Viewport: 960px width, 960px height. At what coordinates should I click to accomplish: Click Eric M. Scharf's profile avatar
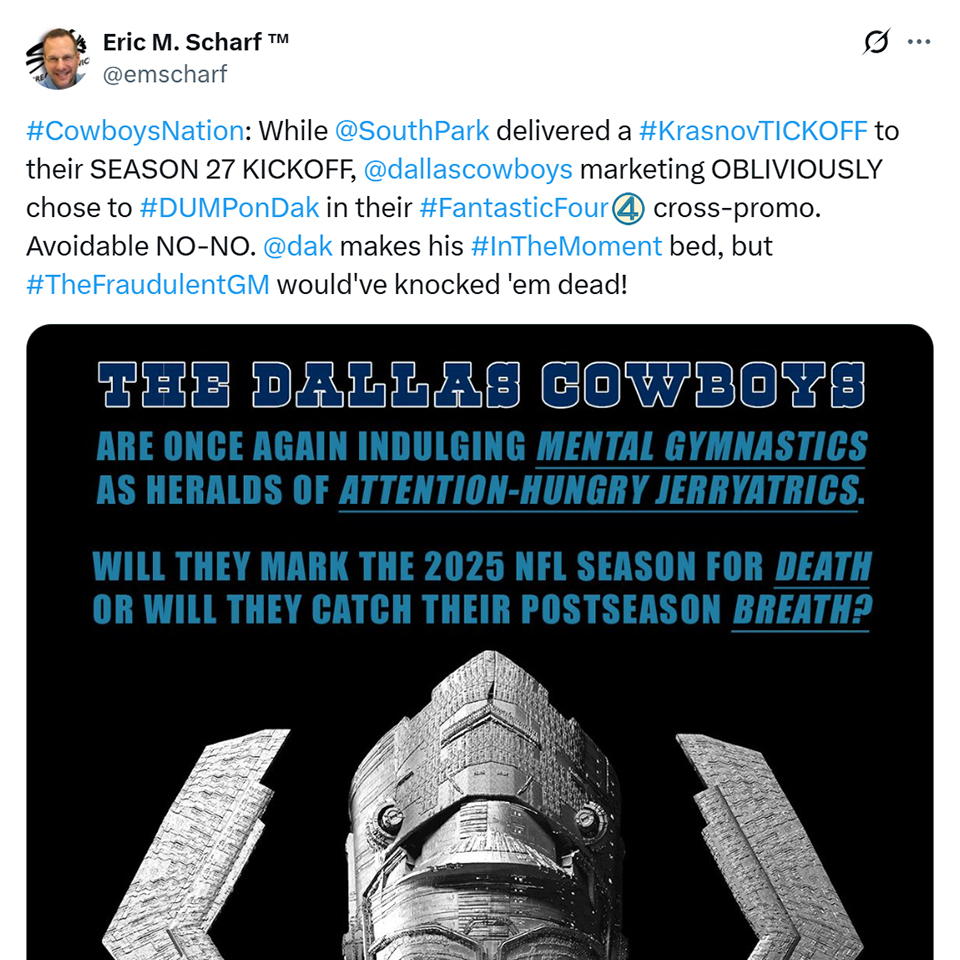pyautogui.click(x=54, y=58)
